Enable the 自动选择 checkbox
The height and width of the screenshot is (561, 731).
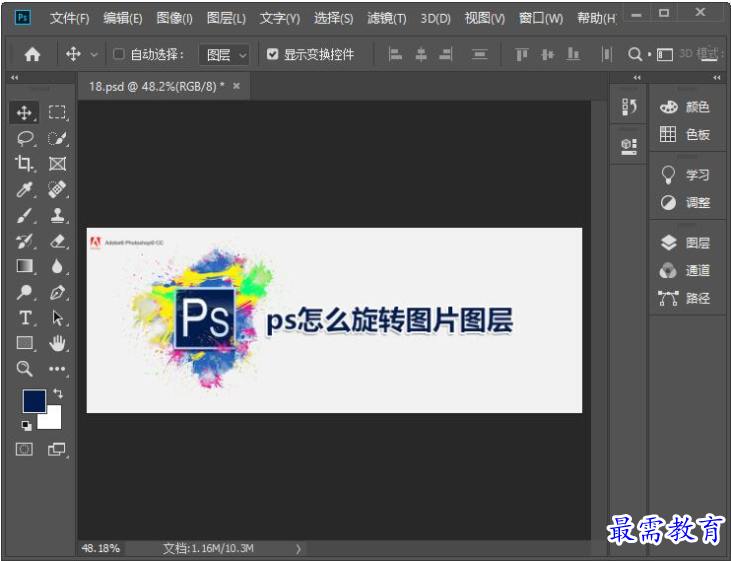click(x=118, y=54)
